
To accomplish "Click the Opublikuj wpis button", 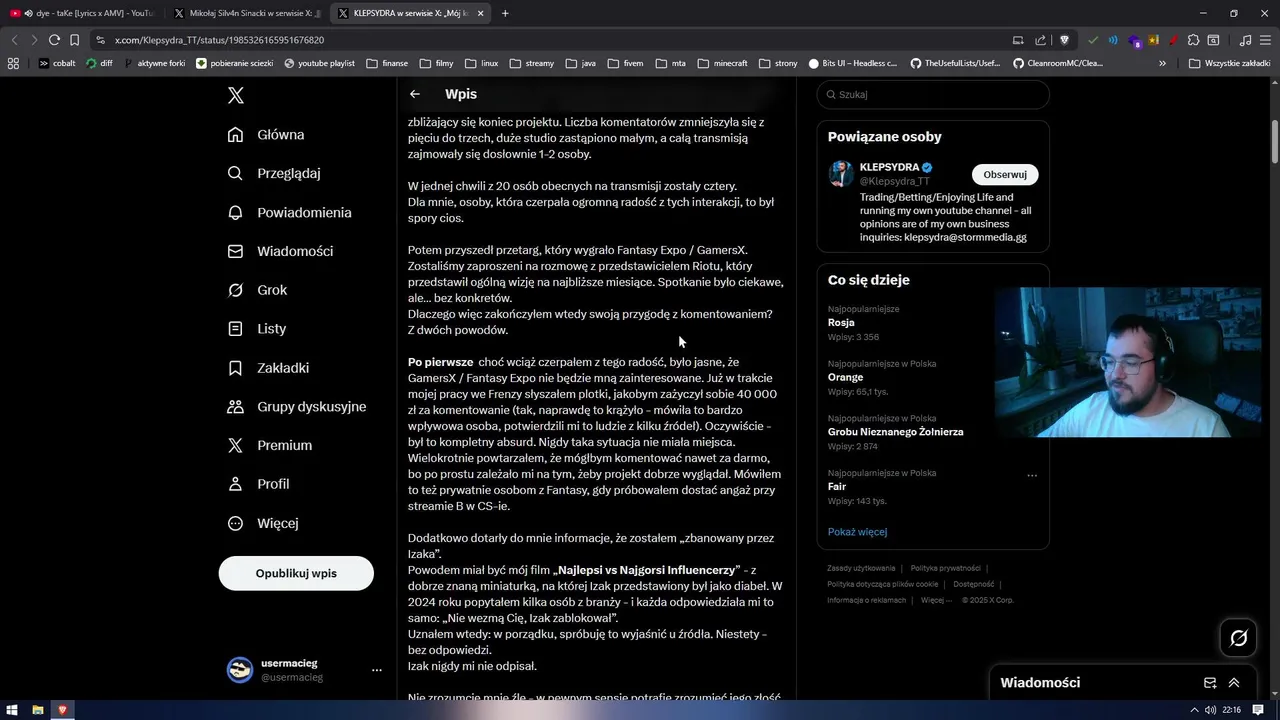I will coord(296,574).
